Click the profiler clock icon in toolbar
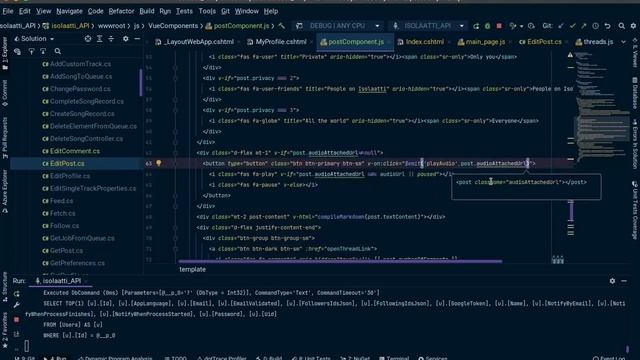The image size is (640, 360). (x=531, y=26)
